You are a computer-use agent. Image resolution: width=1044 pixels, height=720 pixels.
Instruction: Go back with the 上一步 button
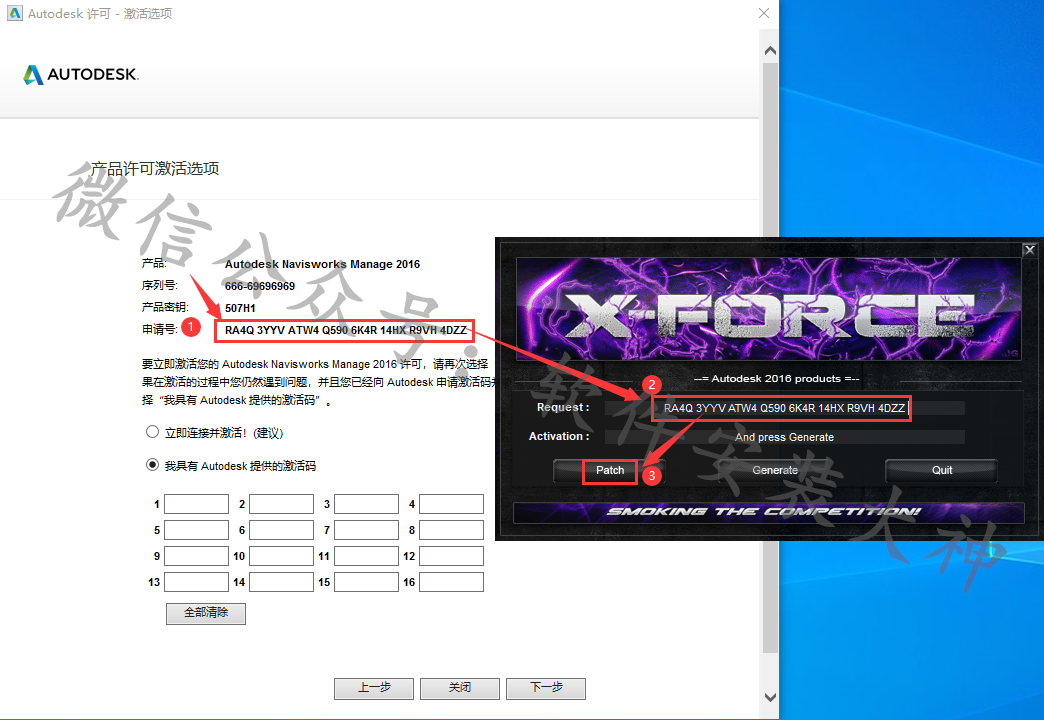(x=374, y=688)
